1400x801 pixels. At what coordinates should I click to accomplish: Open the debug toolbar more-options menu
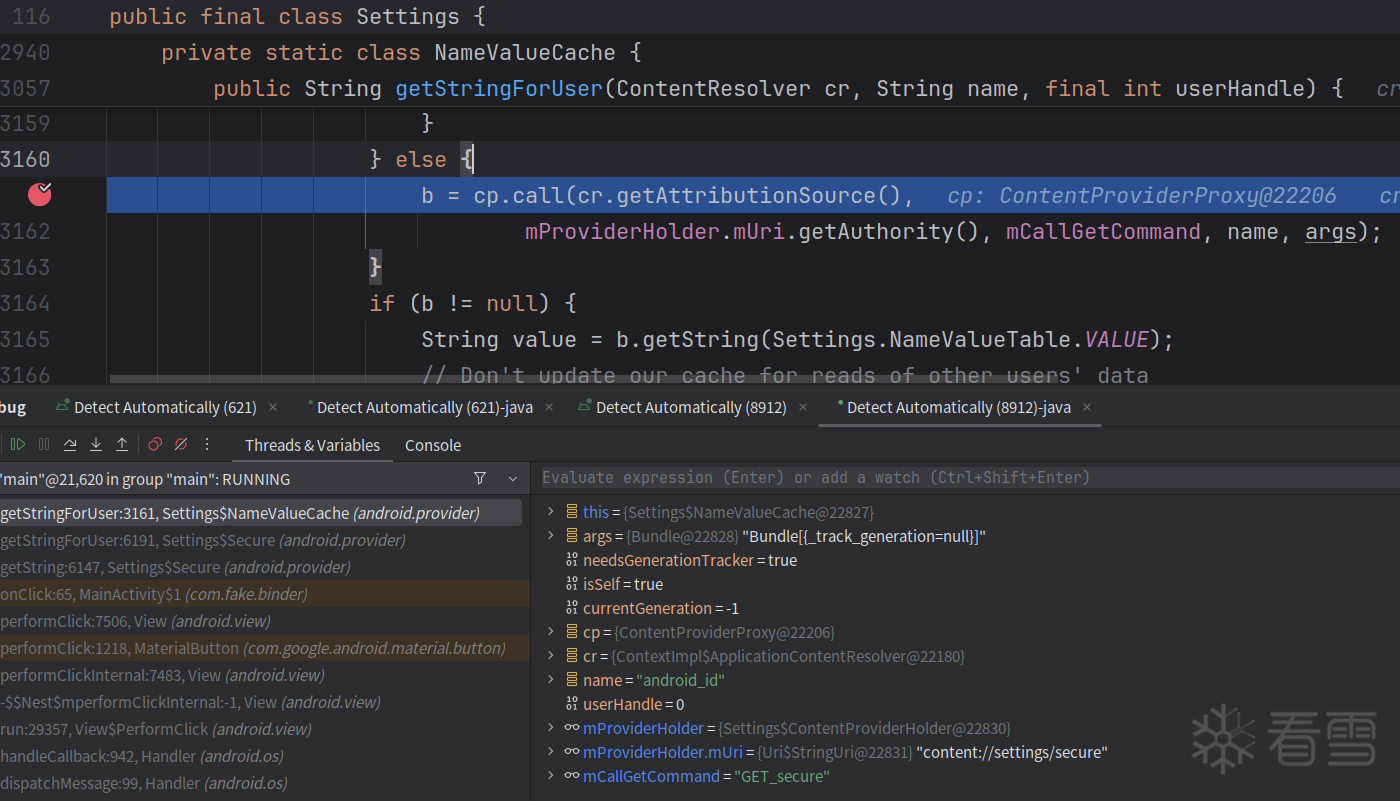click(x=207, y=445)
